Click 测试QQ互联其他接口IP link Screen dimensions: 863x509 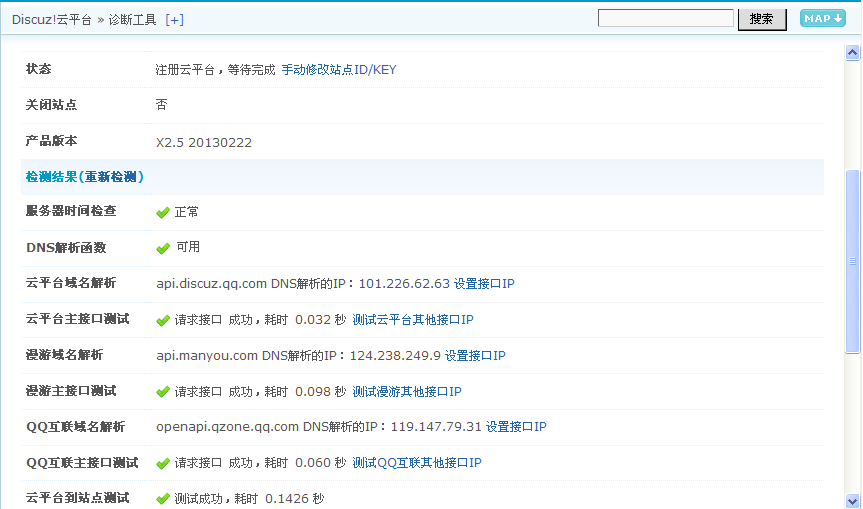pos(417,463)
